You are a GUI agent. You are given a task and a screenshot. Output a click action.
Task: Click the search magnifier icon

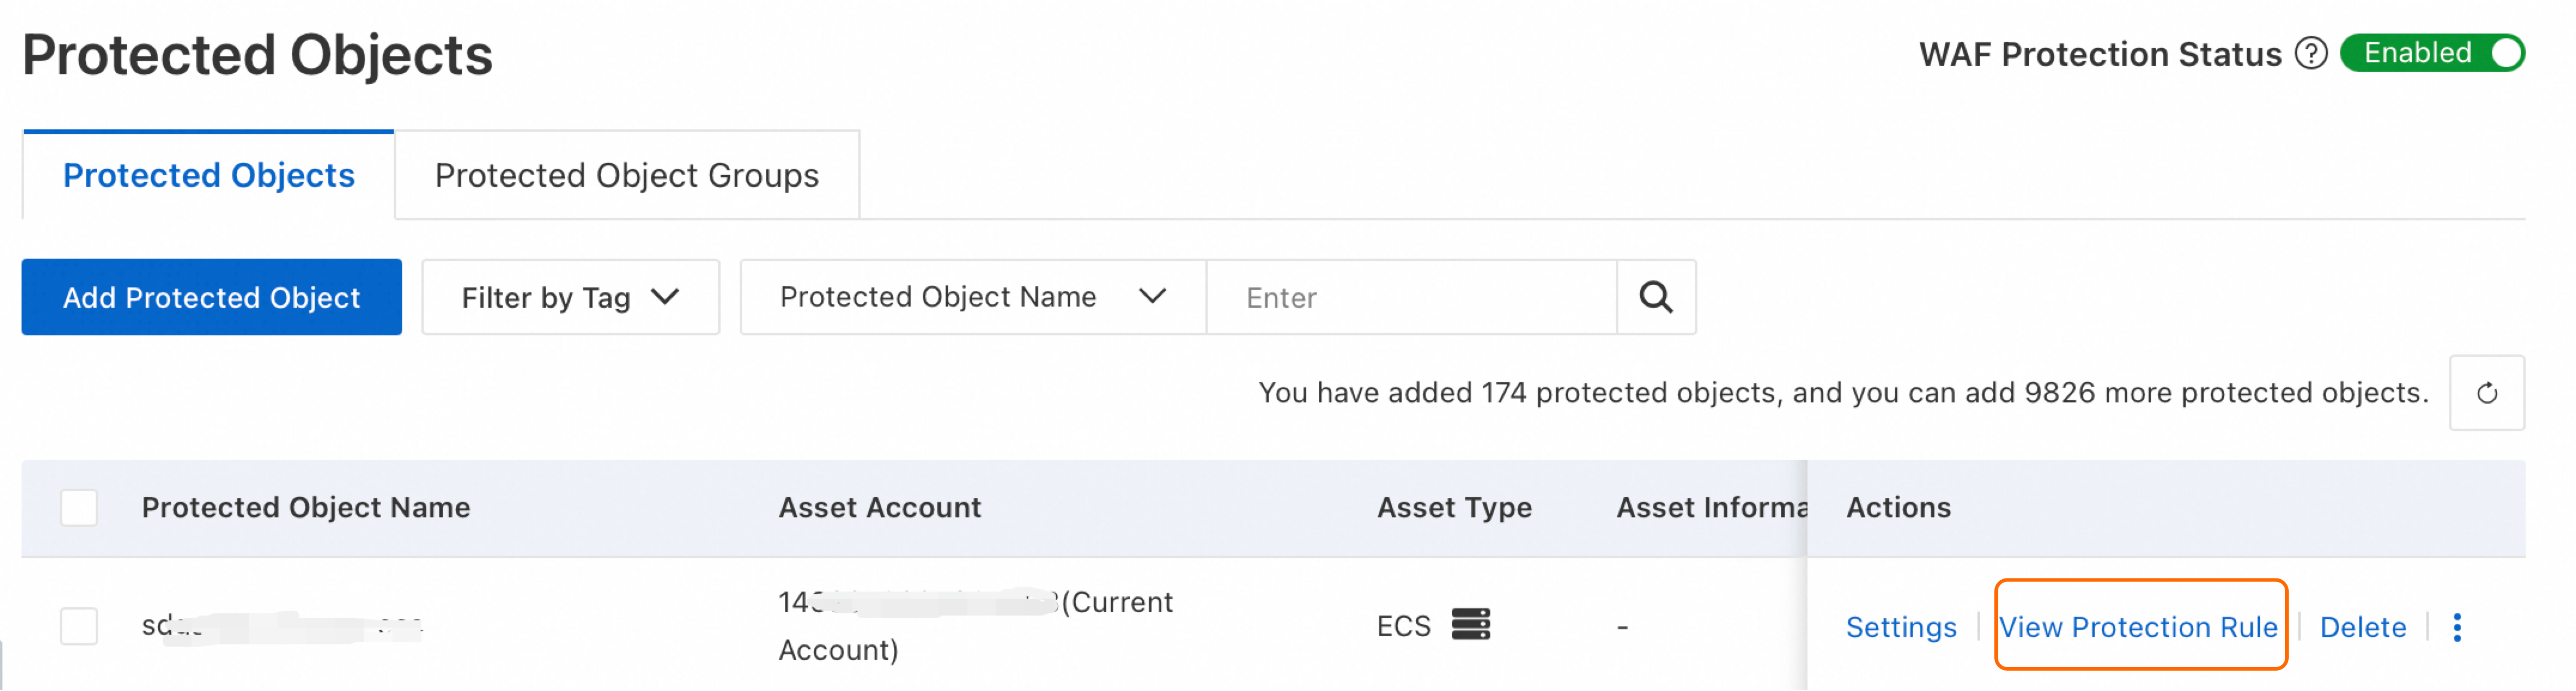(1655, 297)
